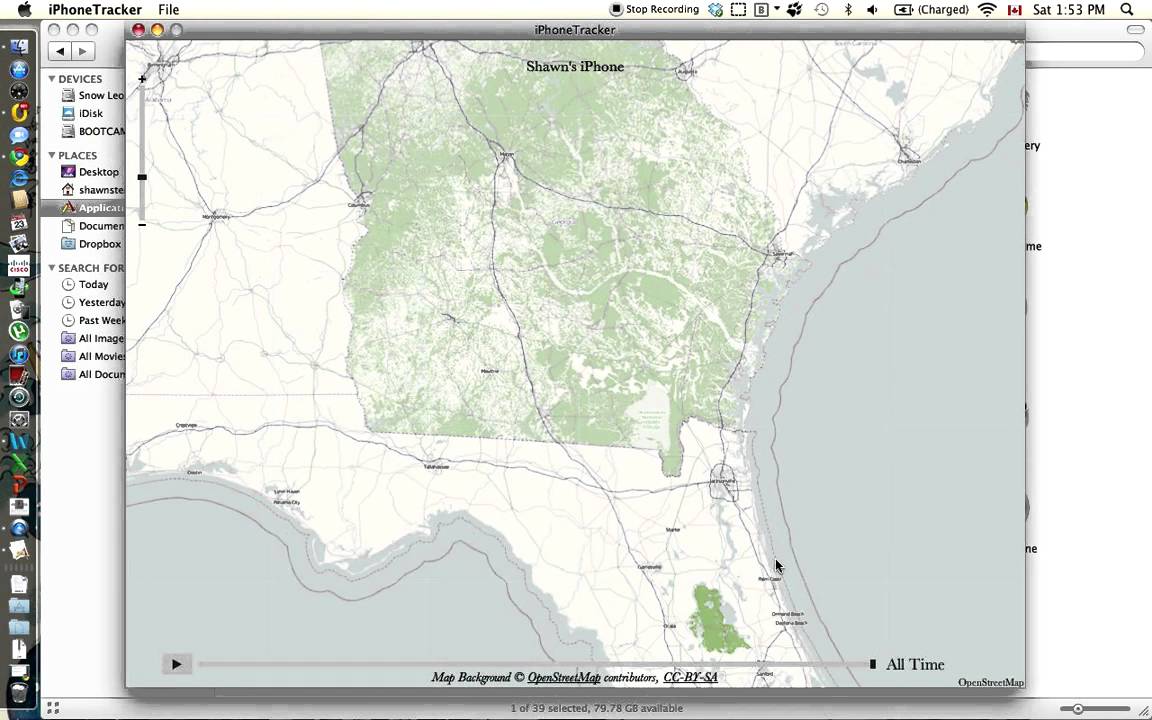
Task: Click the paw print menu bar icon
Action: pos(794,10)
